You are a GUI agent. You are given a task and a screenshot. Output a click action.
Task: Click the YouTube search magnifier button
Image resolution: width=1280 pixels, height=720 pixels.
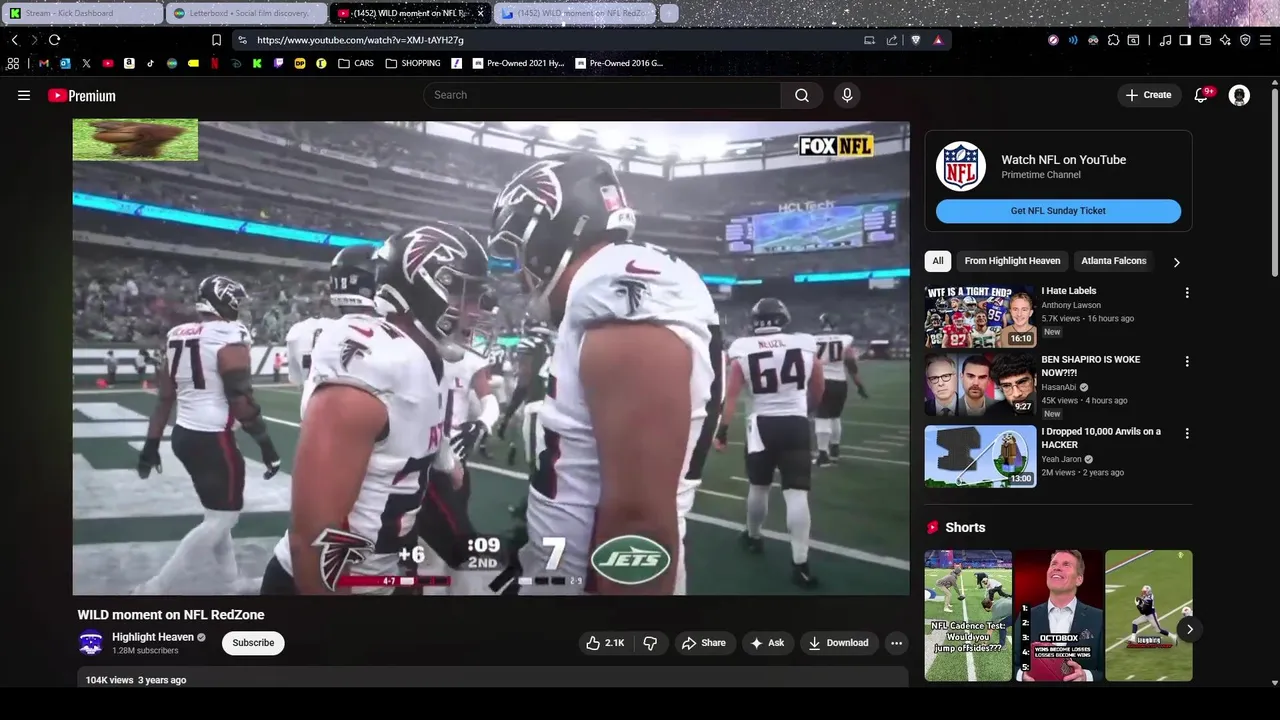[802, 95]
